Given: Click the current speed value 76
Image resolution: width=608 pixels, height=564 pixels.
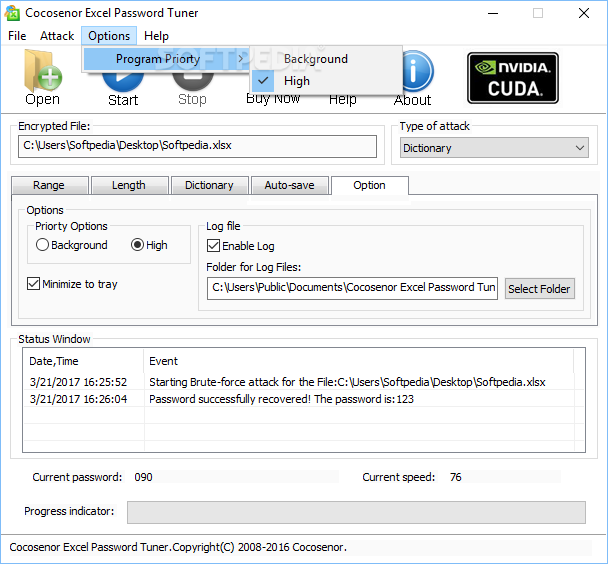Looking at the screenshot, I should coord(456,477).
